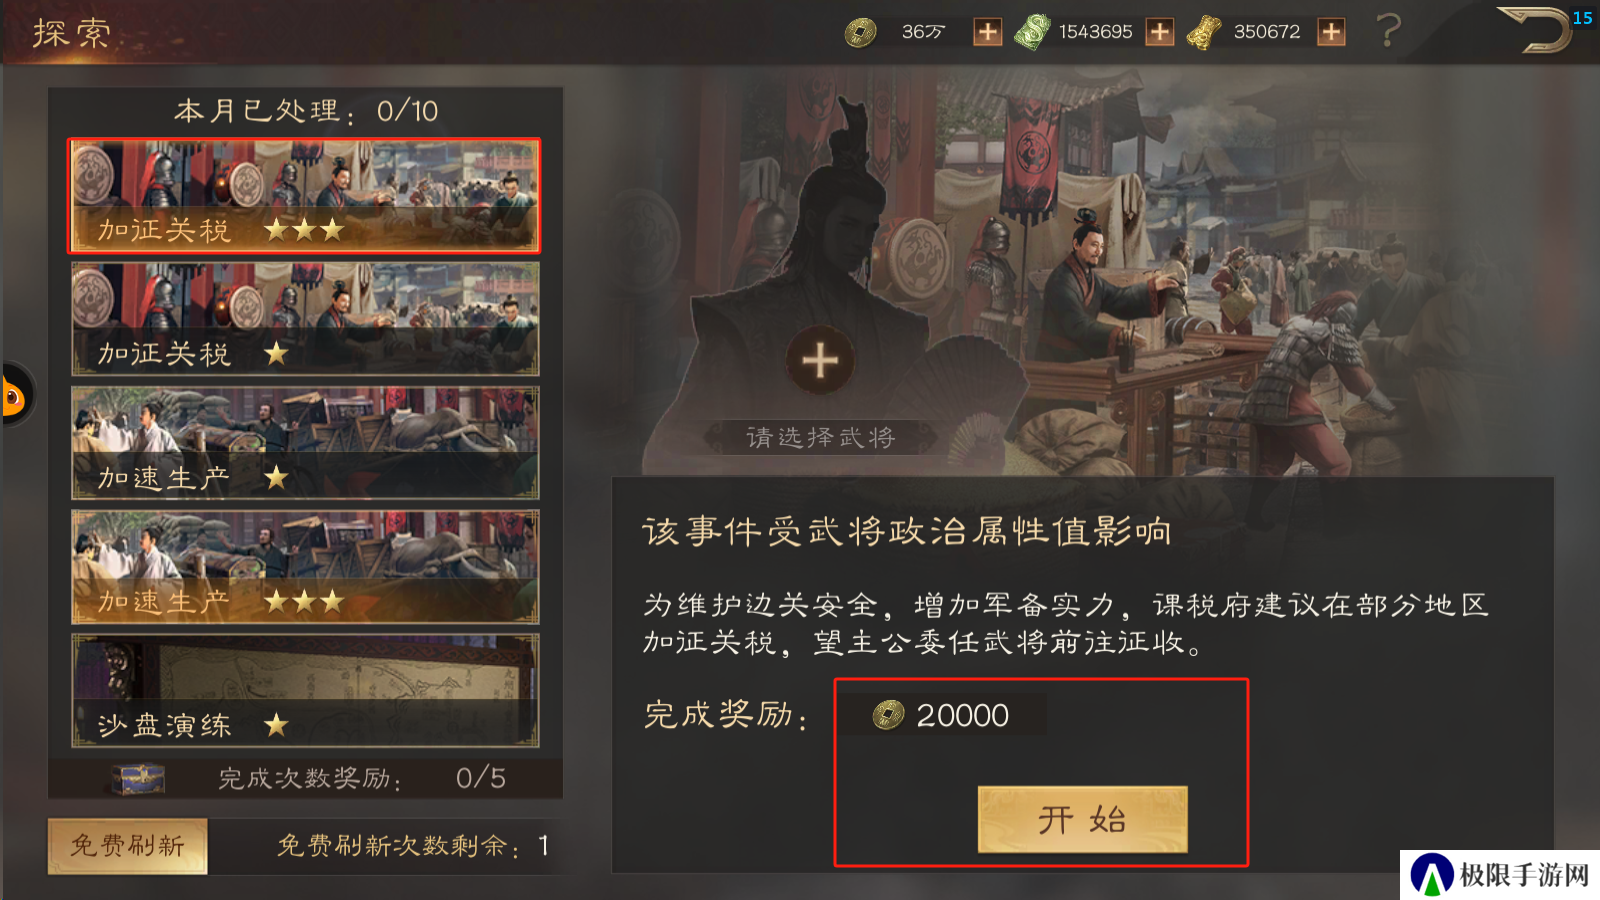The image size is (1600, 900).
Task: Choose the three-star 加速生产 event
Action: click(x=305, y=567)
